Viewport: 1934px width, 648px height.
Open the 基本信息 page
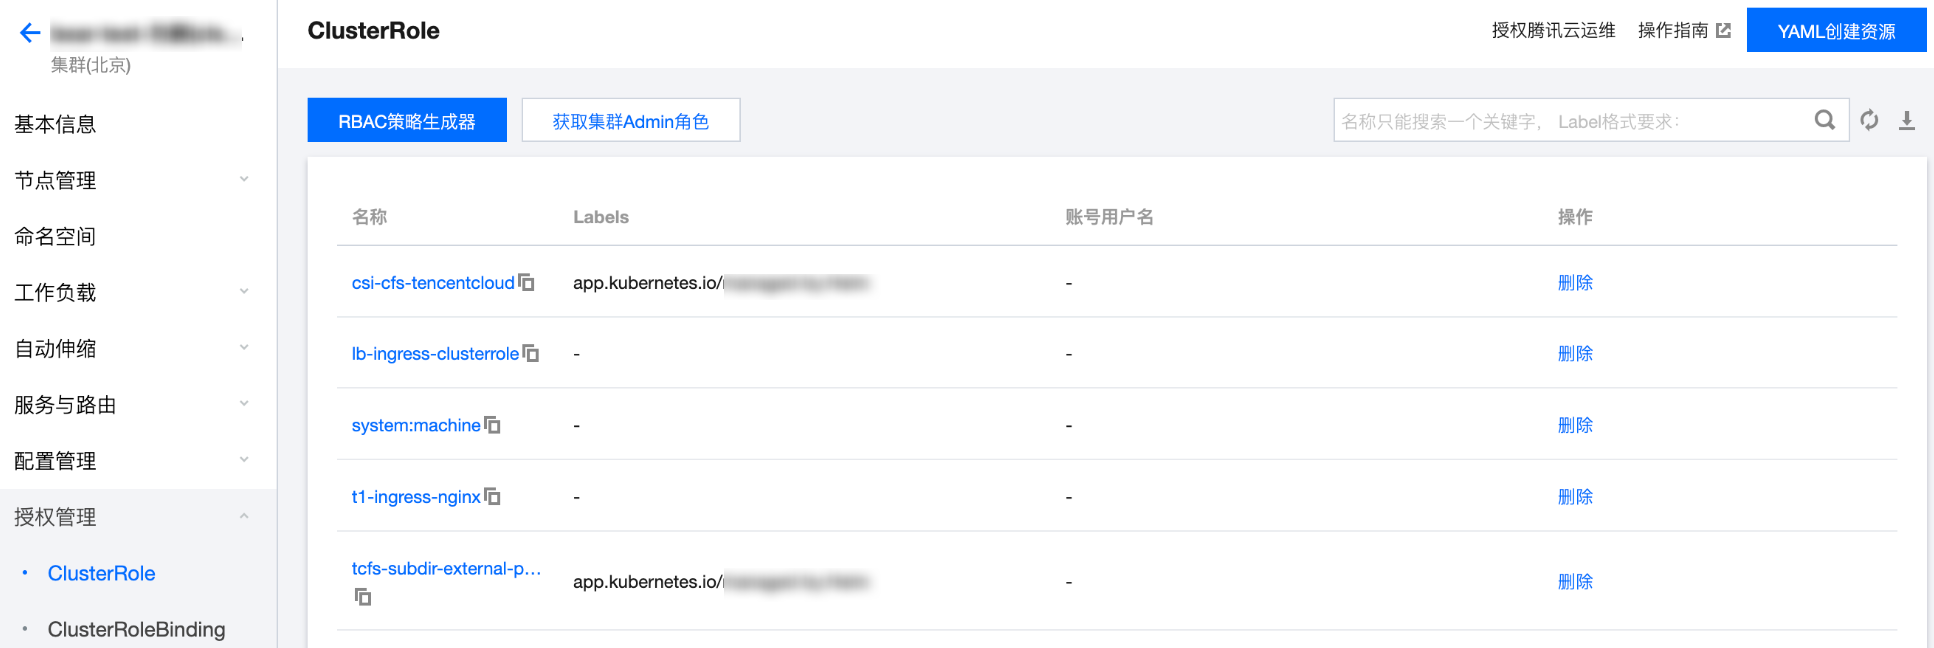click(55, 124)
